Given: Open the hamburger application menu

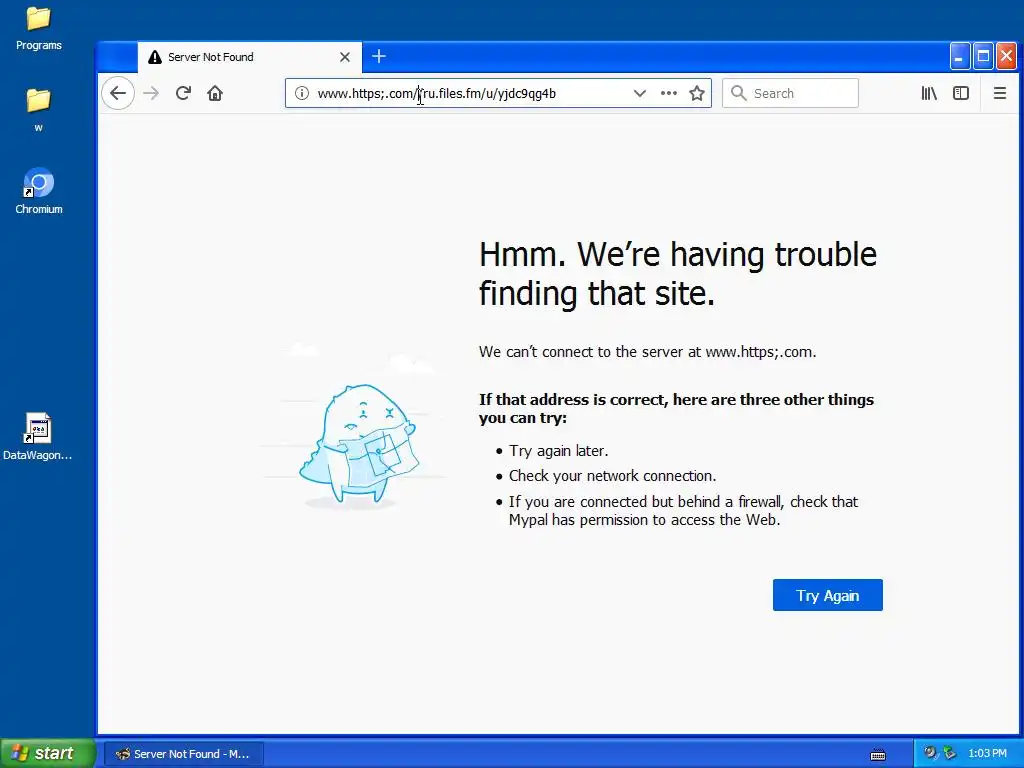Looking at the screenshot, I should 1000,93.
